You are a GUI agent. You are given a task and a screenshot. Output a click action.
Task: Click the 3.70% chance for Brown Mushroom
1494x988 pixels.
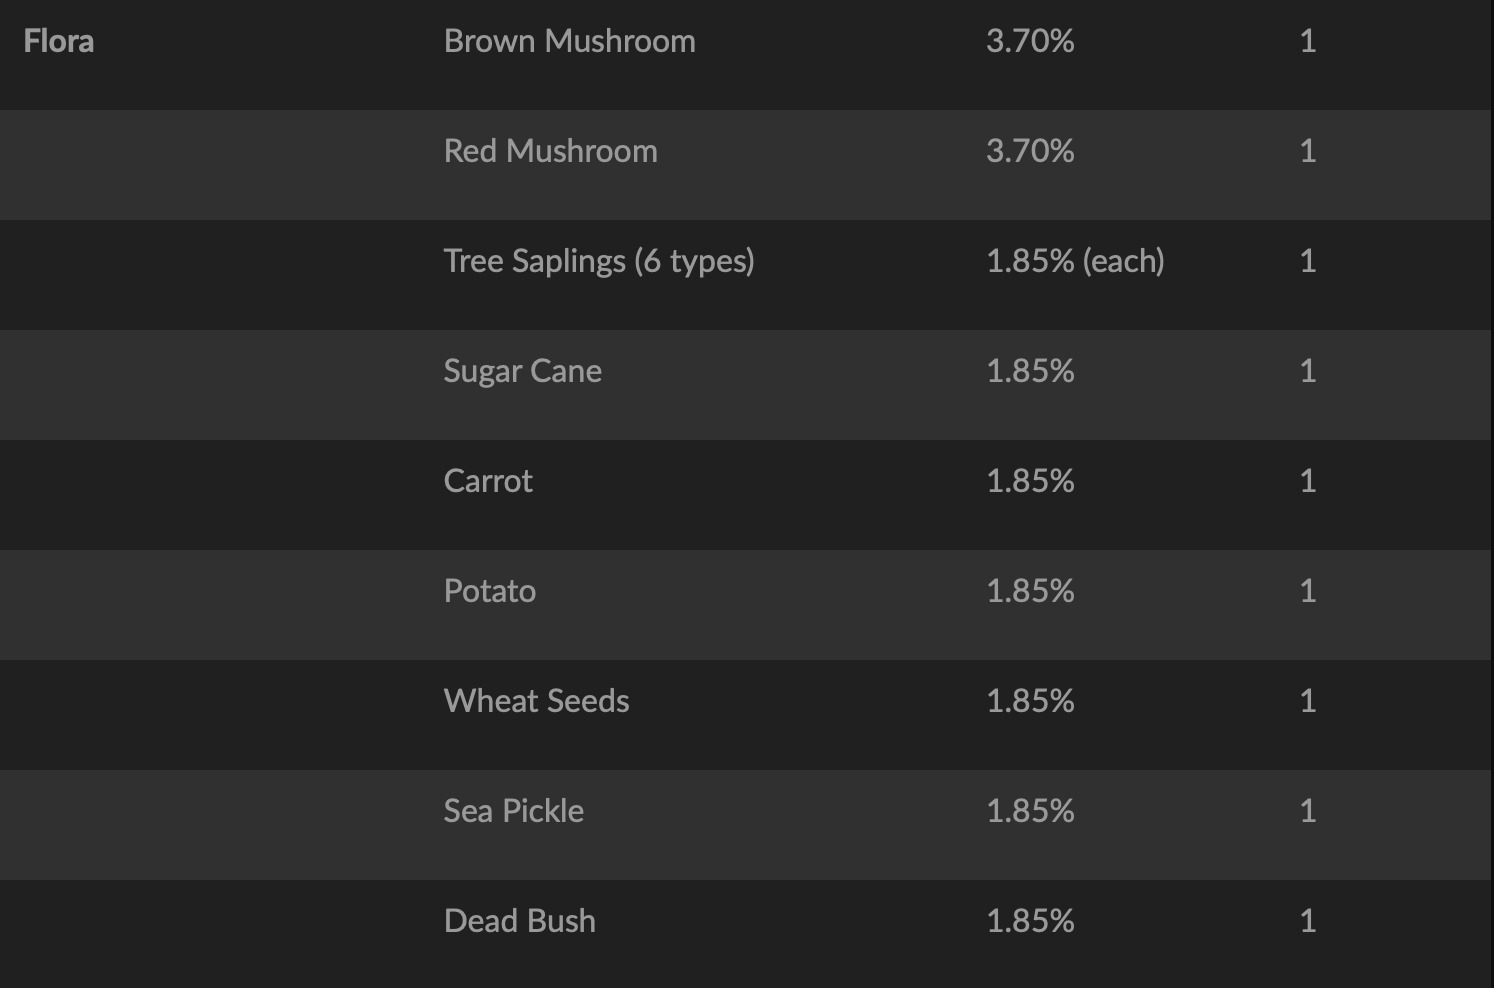(x=1030, y=41)
